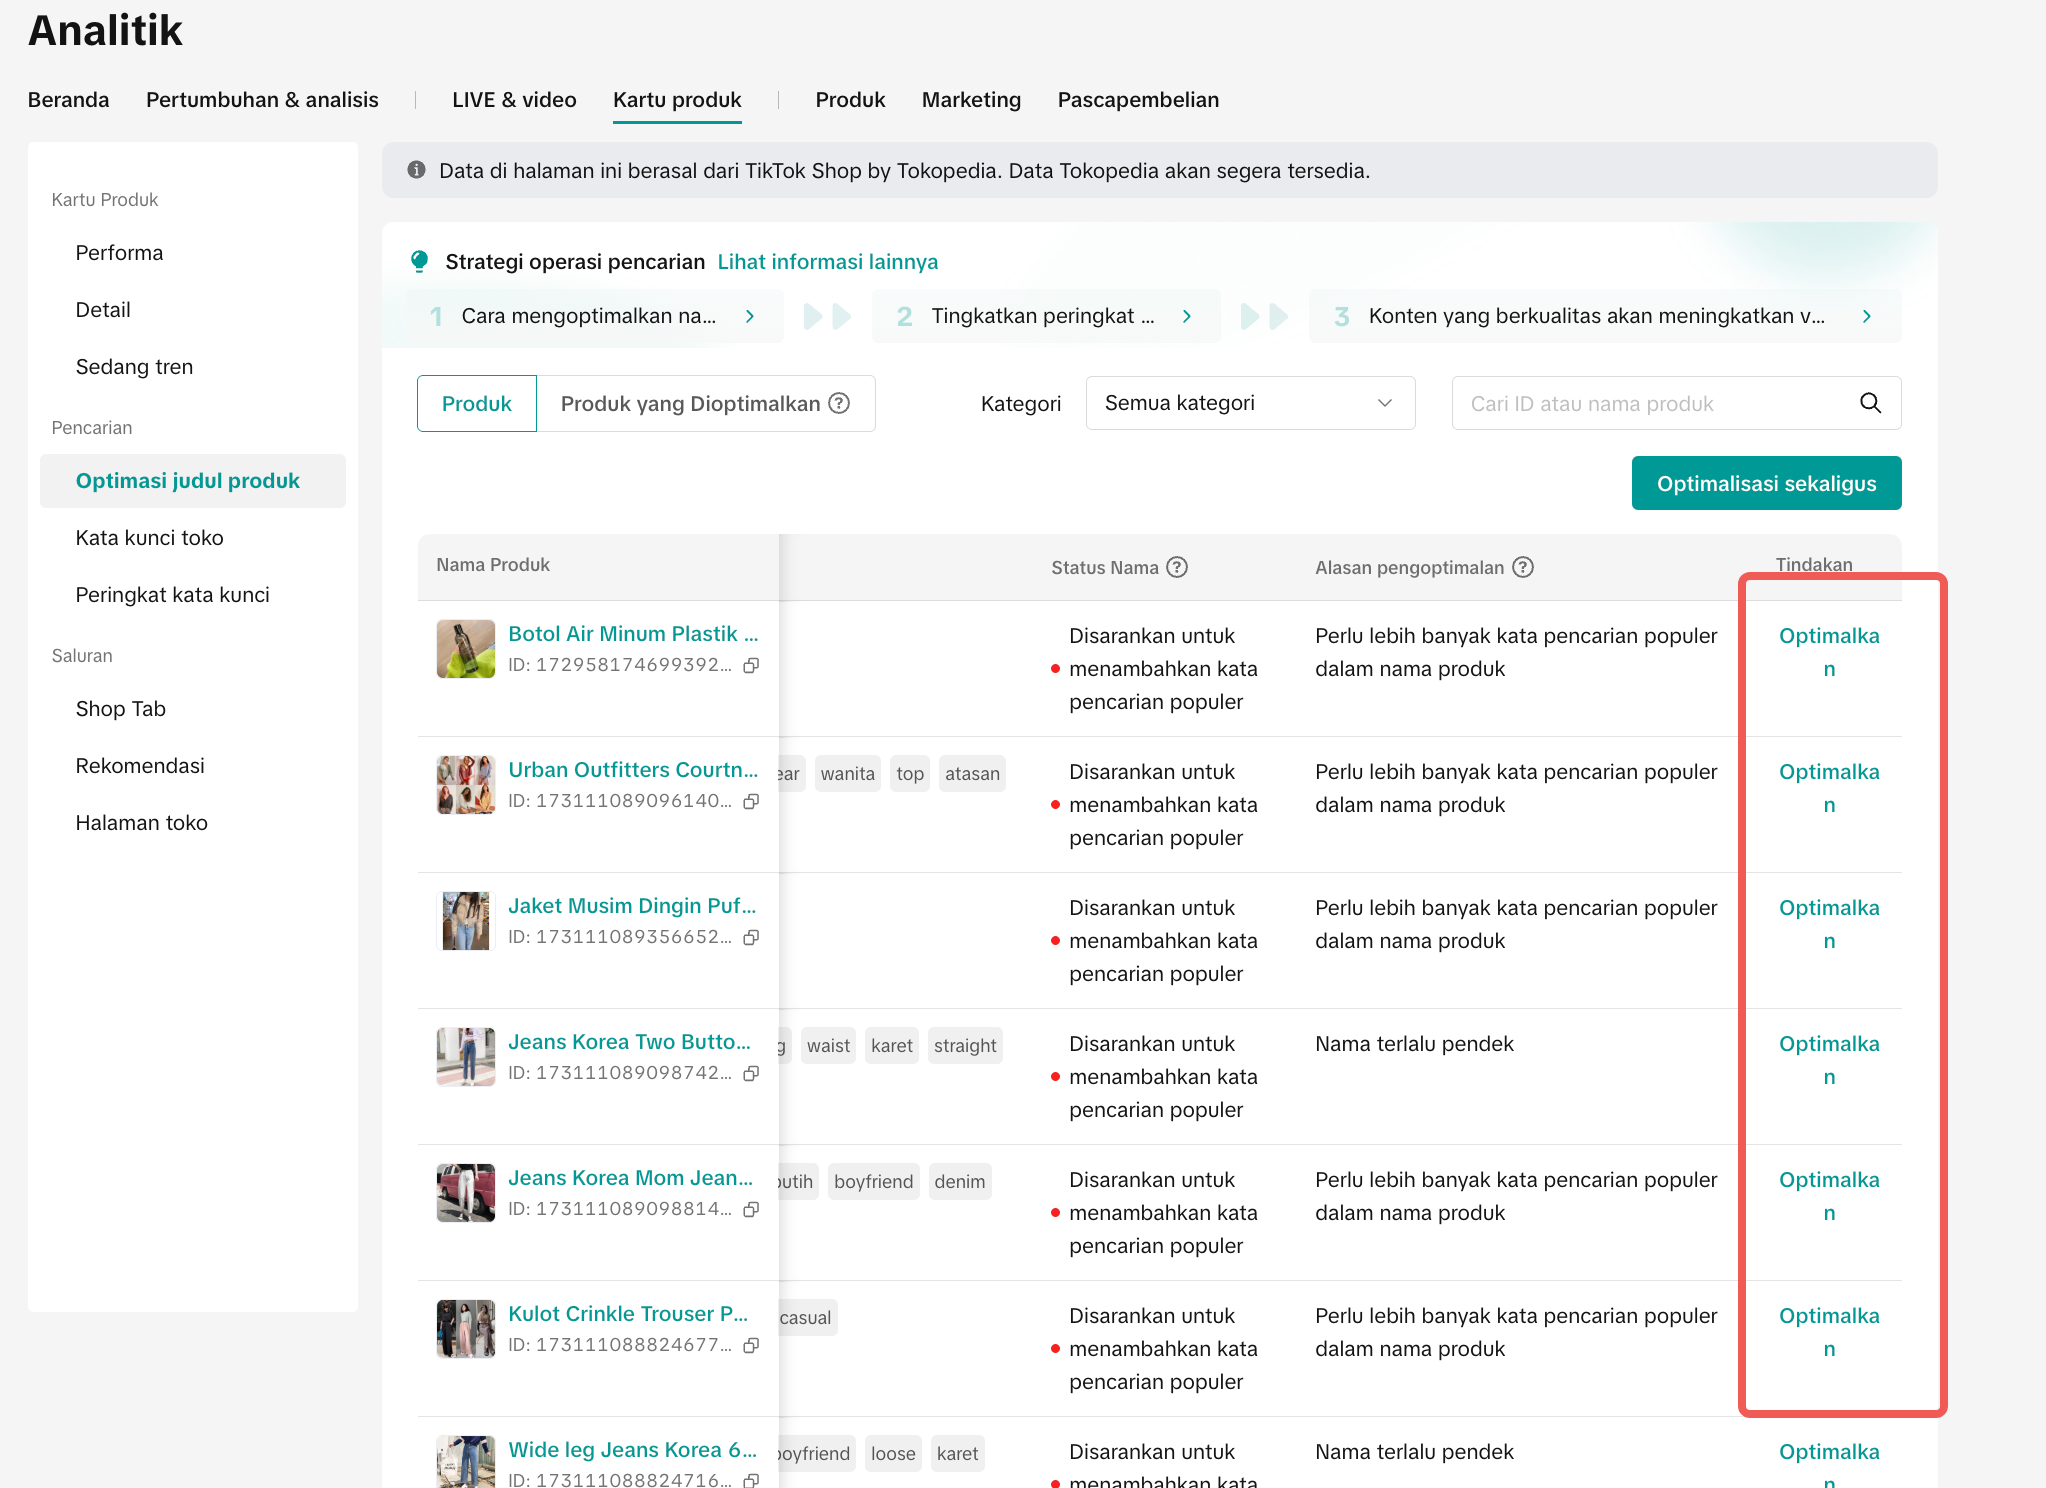The width and height of the screenshot is (2046, 1488).
Task: Copy the Jeans Korea Mom Jeans product ID
Action: (751, 1209)
